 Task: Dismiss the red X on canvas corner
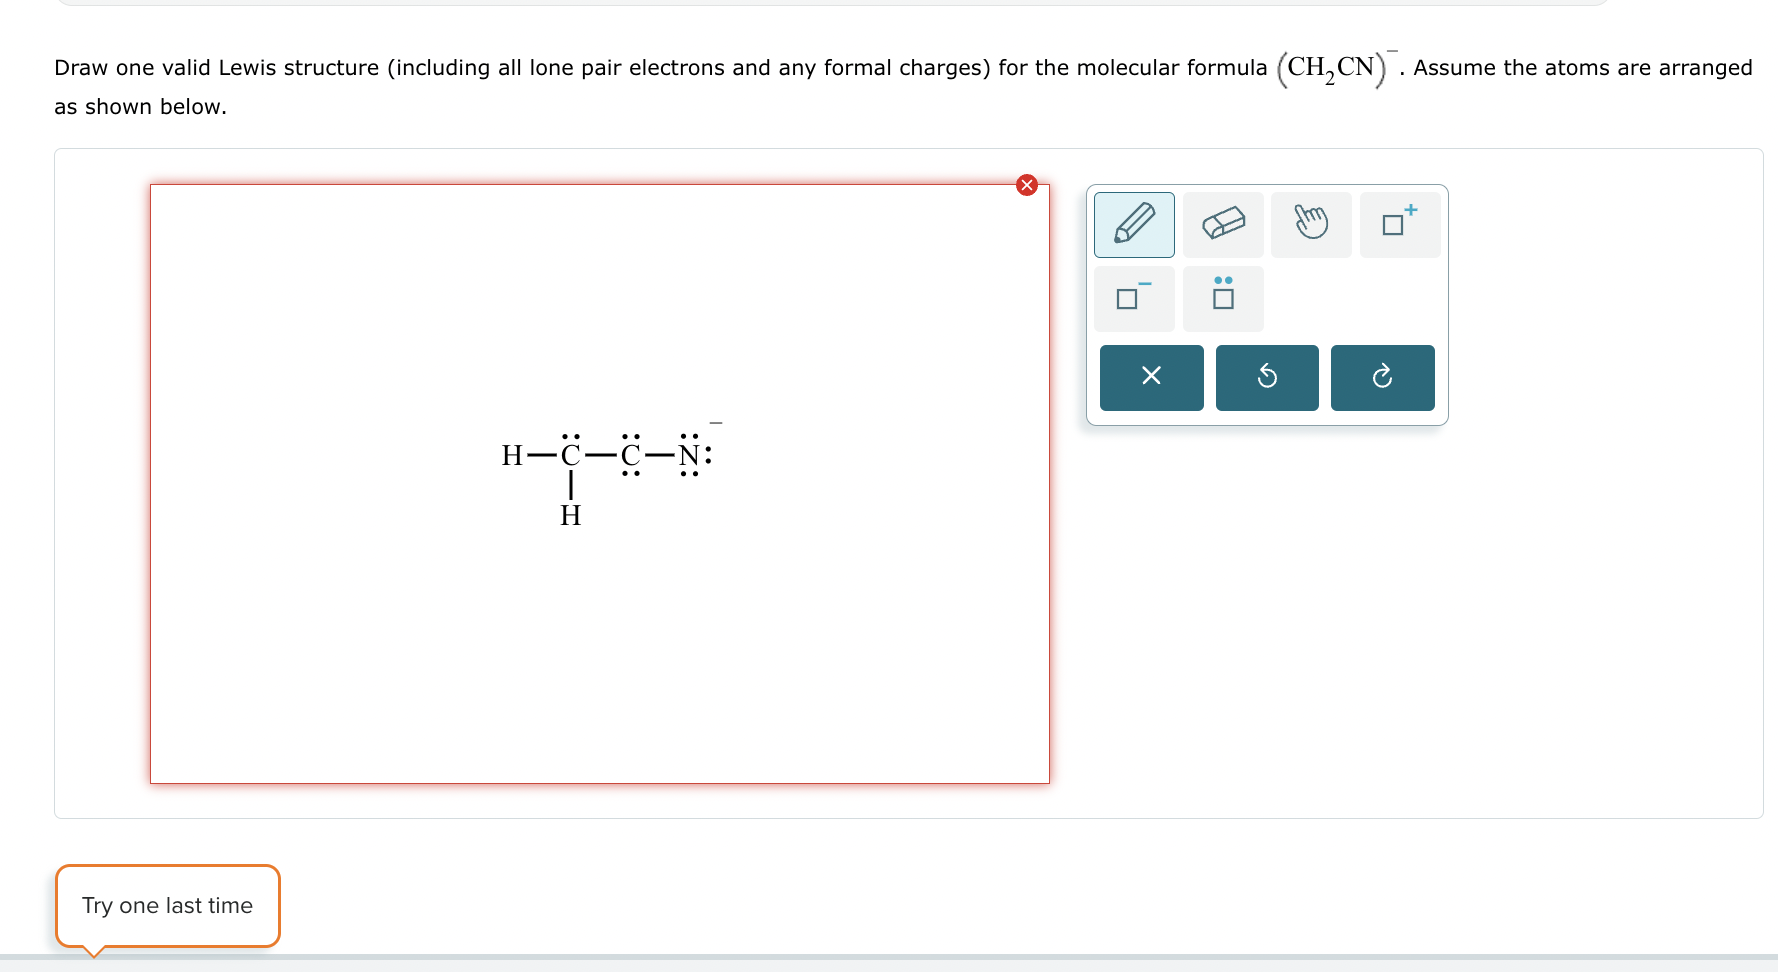pos(1027,185)
